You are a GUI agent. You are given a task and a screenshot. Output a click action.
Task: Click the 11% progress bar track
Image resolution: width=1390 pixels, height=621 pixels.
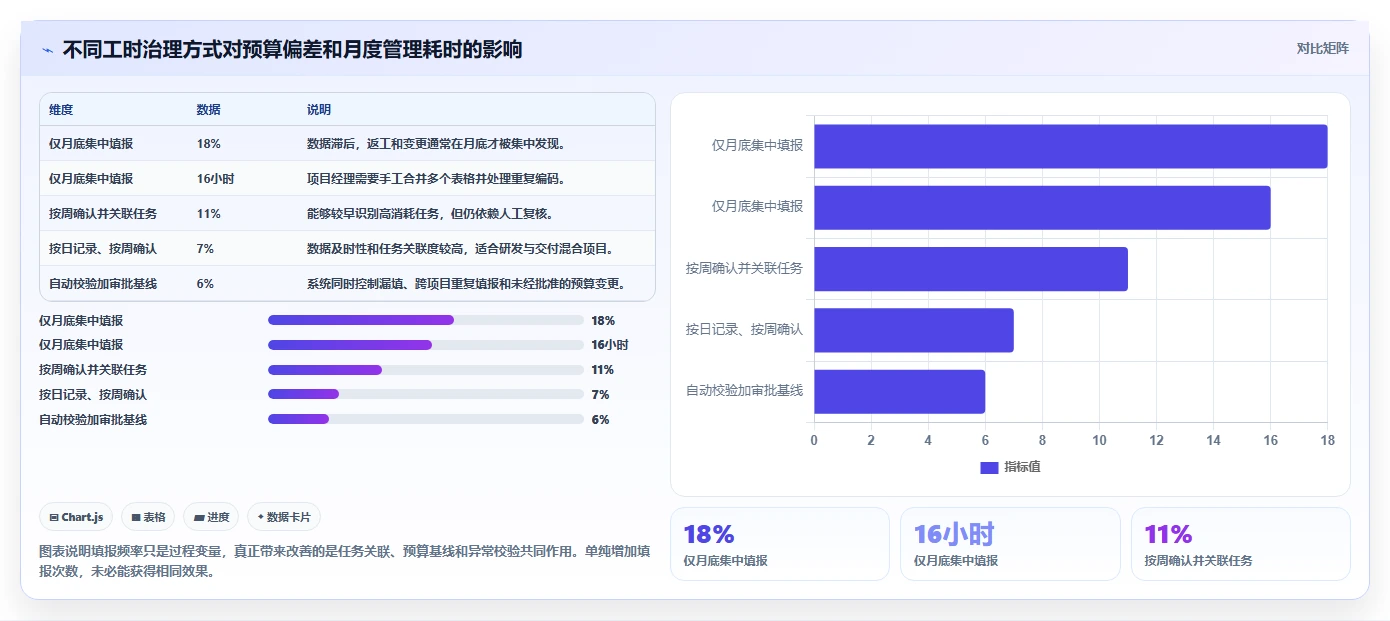(425, 370)
